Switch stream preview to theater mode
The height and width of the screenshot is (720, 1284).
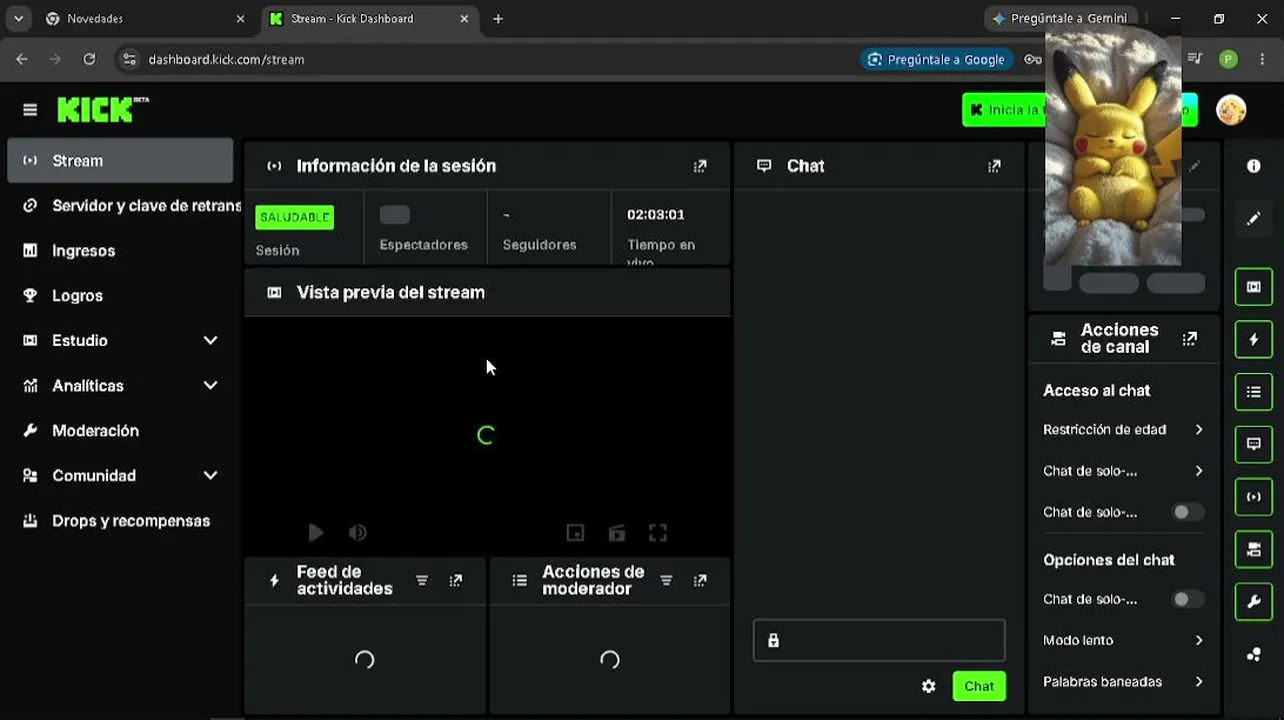(617, 533)
